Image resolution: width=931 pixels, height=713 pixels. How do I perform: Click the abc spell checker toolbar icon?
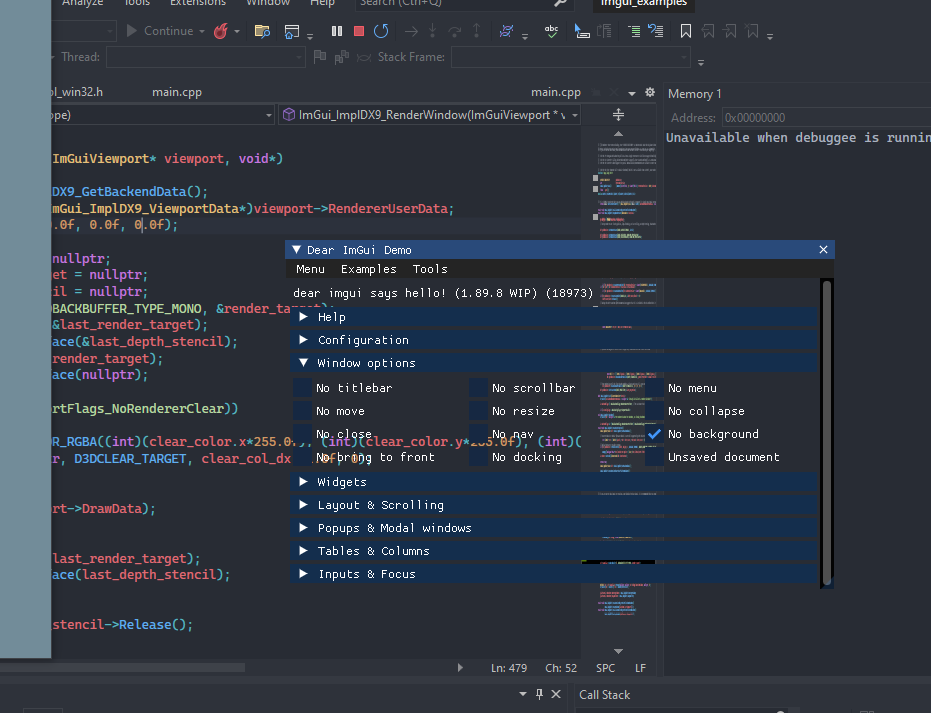tap(552, 31)
